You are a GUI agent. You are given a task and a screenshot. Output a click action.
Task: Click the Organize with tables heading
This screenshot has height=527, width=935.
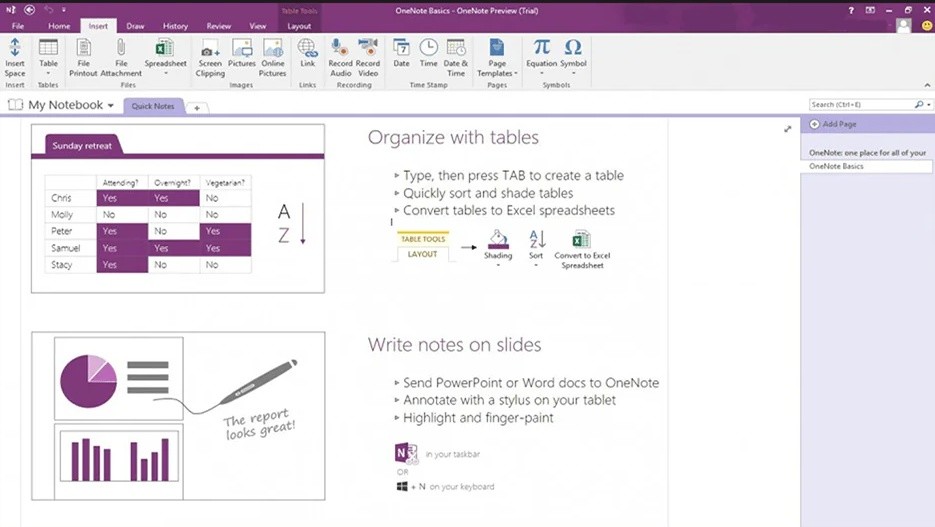(x=453, y=138)
